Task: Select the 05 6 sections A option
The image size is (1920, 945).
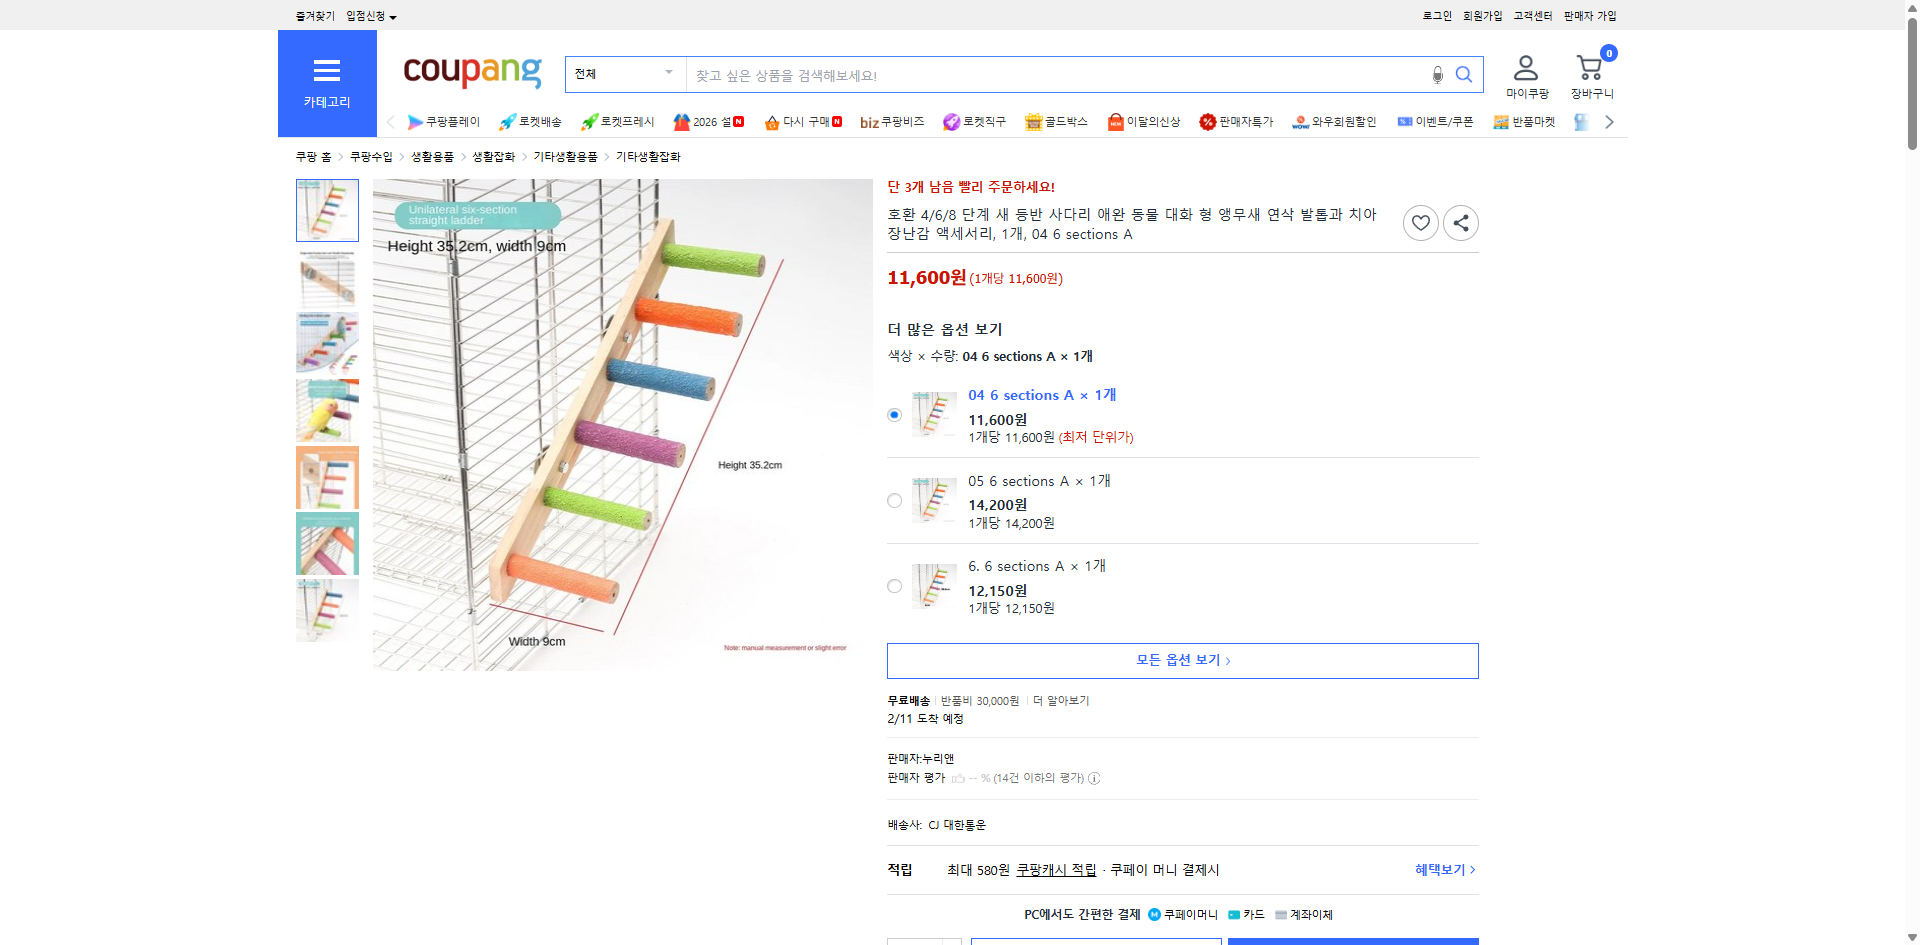Action: pyautogui.click(x=893, y=500)
